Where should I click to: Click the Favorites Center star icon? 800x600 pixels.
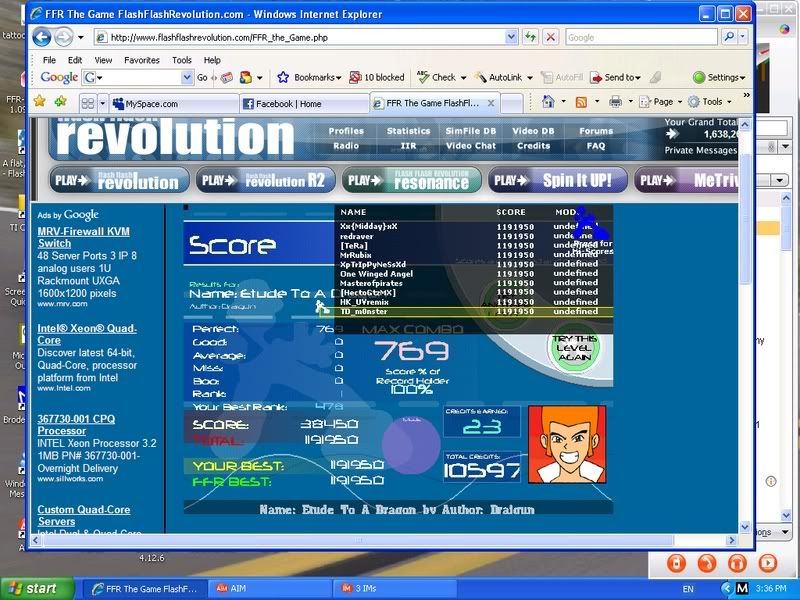point(40,102)
